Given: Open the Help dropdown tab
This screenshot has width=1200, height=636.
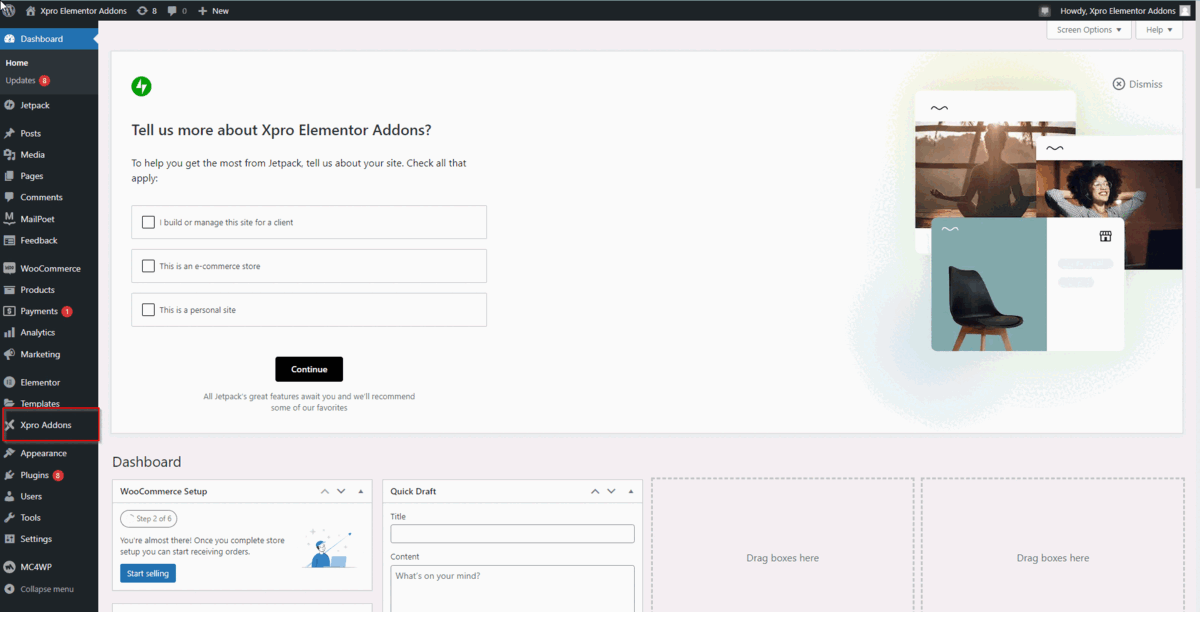Looking at the screenshot, I should 1158,30.
